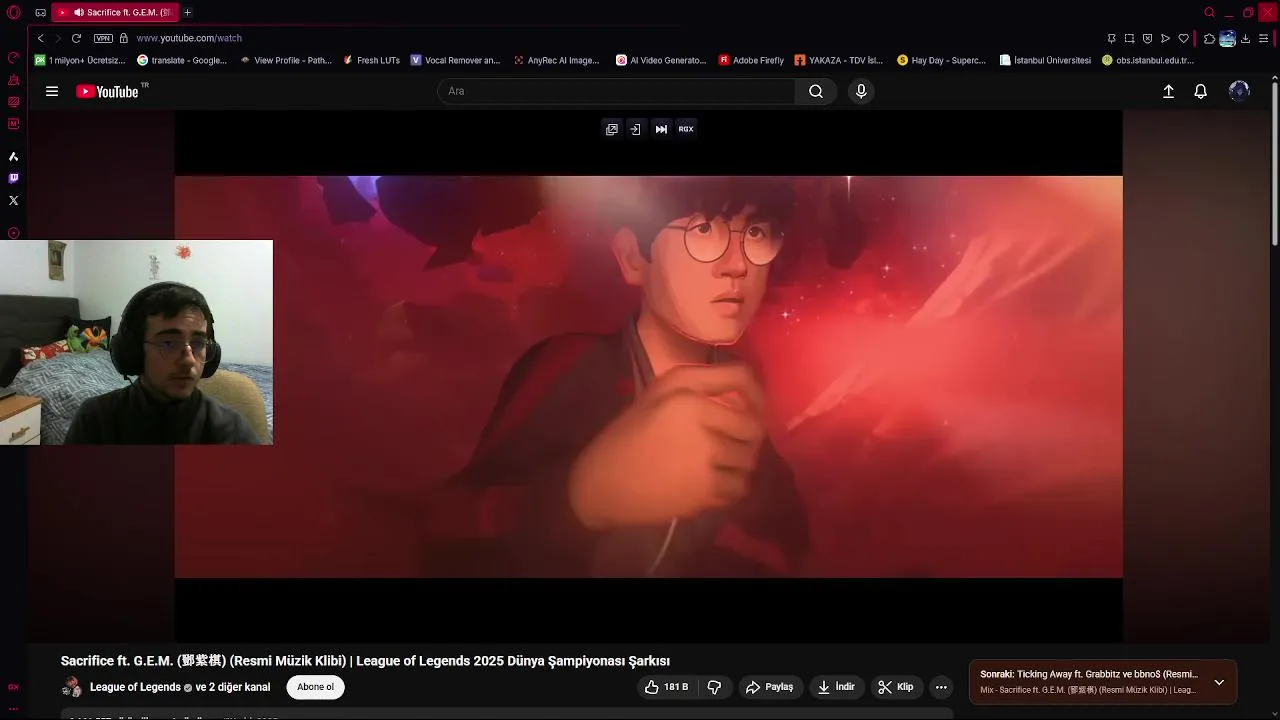Toggle the VPN badge in address bar
Image resolution: width=1280 pixels, height=720 pixels.
103,38
